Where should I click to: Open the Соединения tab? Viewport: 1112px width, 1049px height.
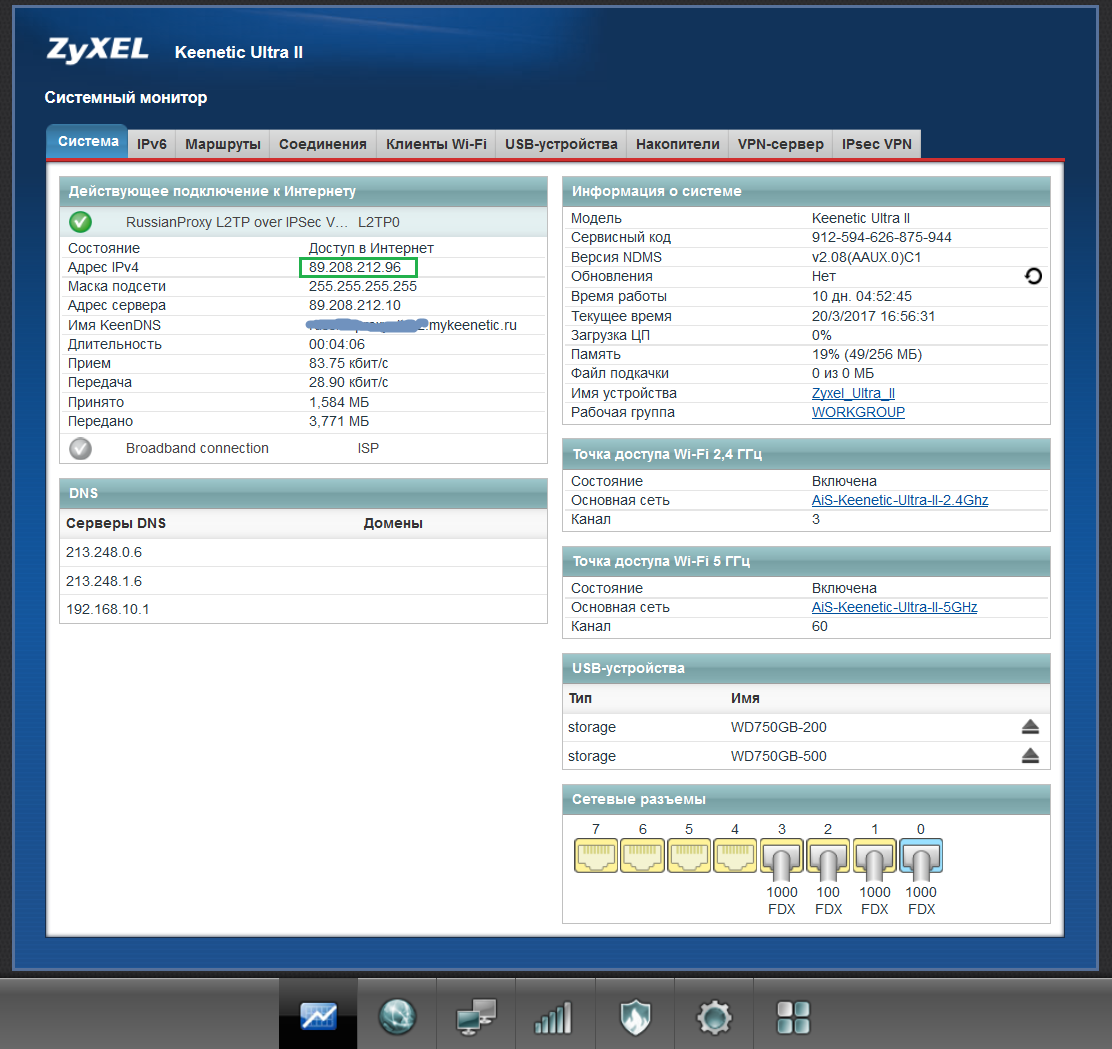click(323, 144)
